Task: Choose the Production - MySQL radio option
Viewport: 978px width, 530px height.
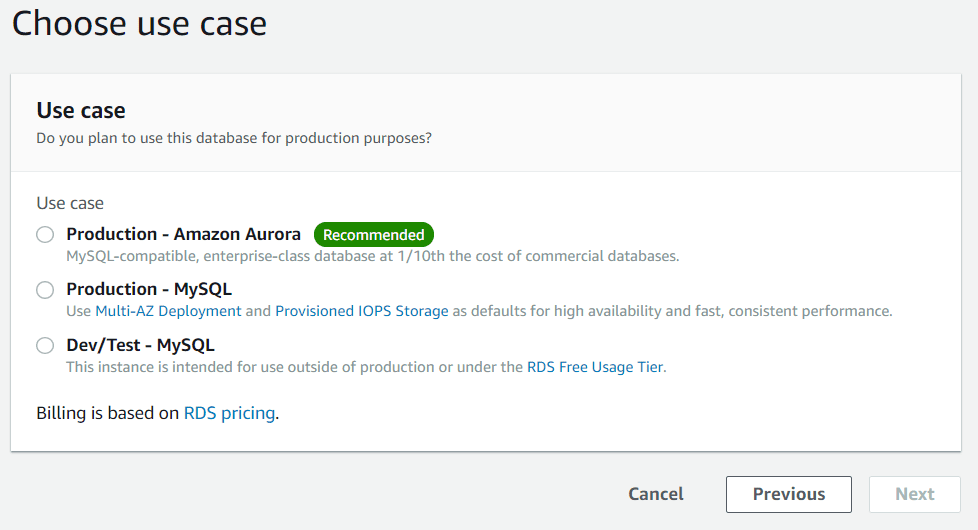Action: pos(45,290)
